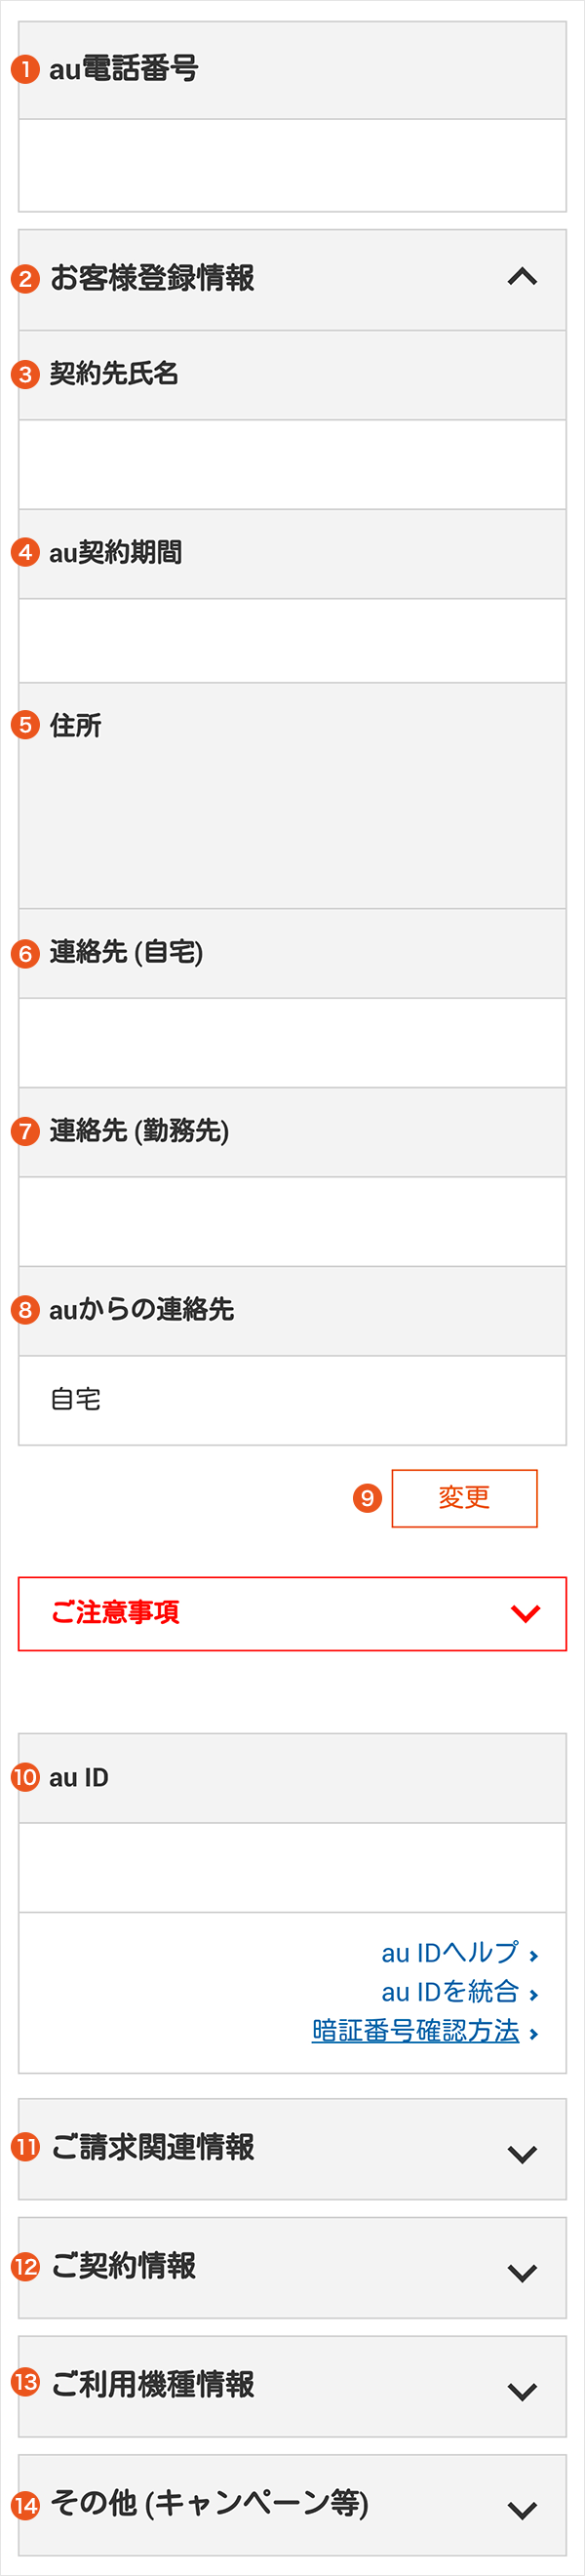Click the 変更 button

pyautogui.click(x=464, y=1498)
